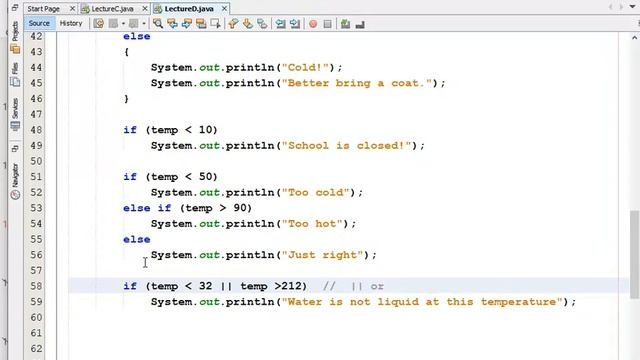Open the Services side panel

coord(15,114)
